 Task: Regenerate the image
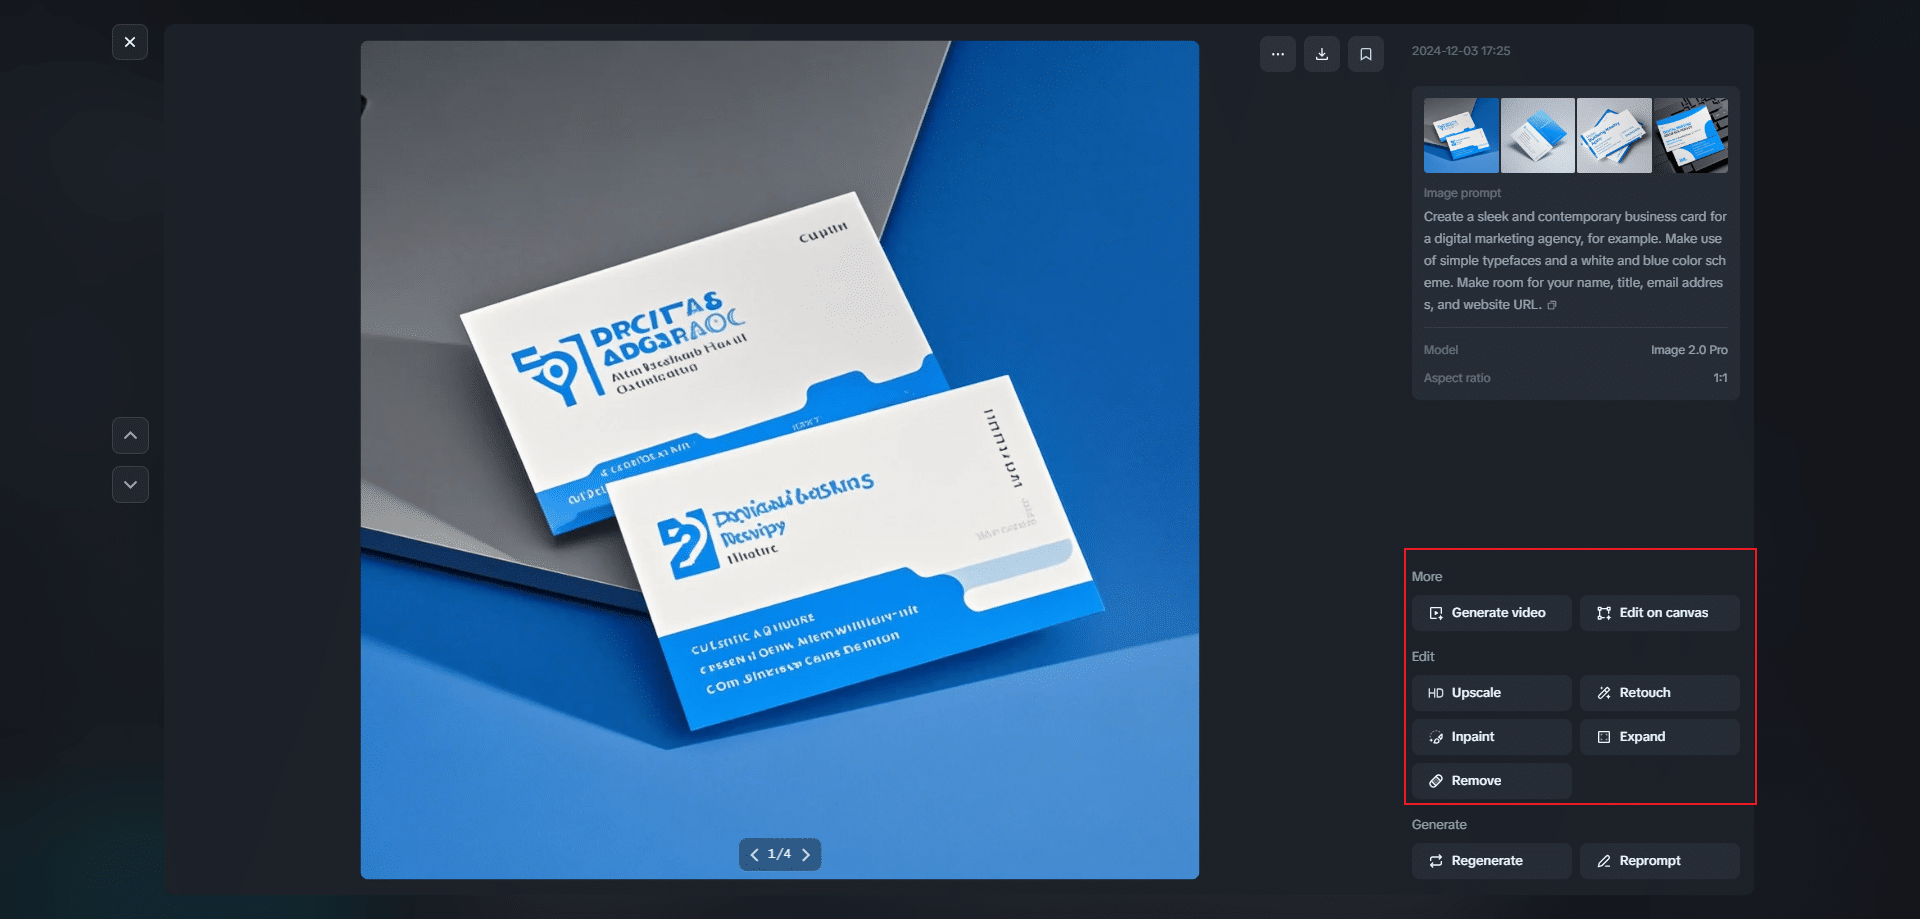[1490, 860]
